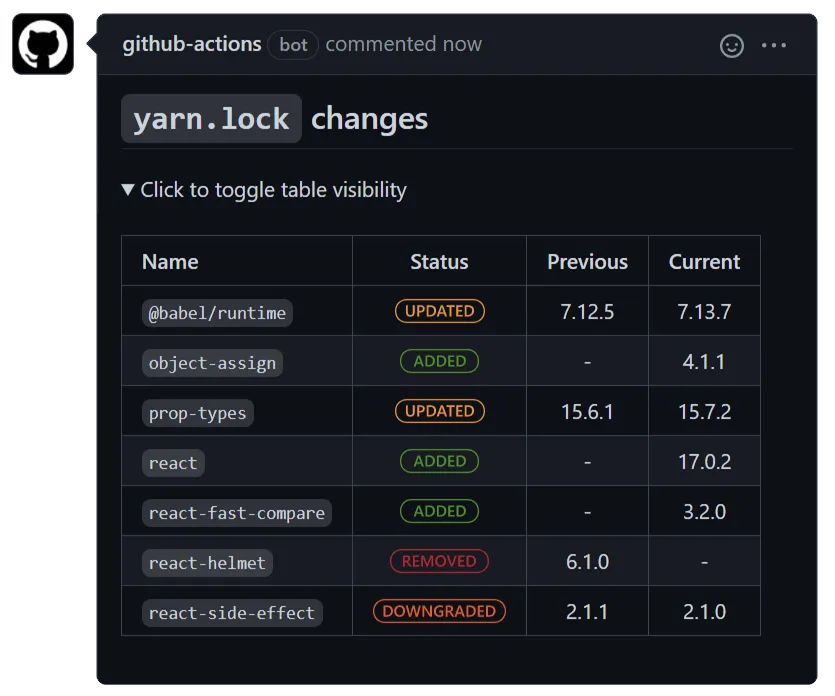Click the bot label badge
This screenshot has height=696, width=835.
[x=293, y=45]
